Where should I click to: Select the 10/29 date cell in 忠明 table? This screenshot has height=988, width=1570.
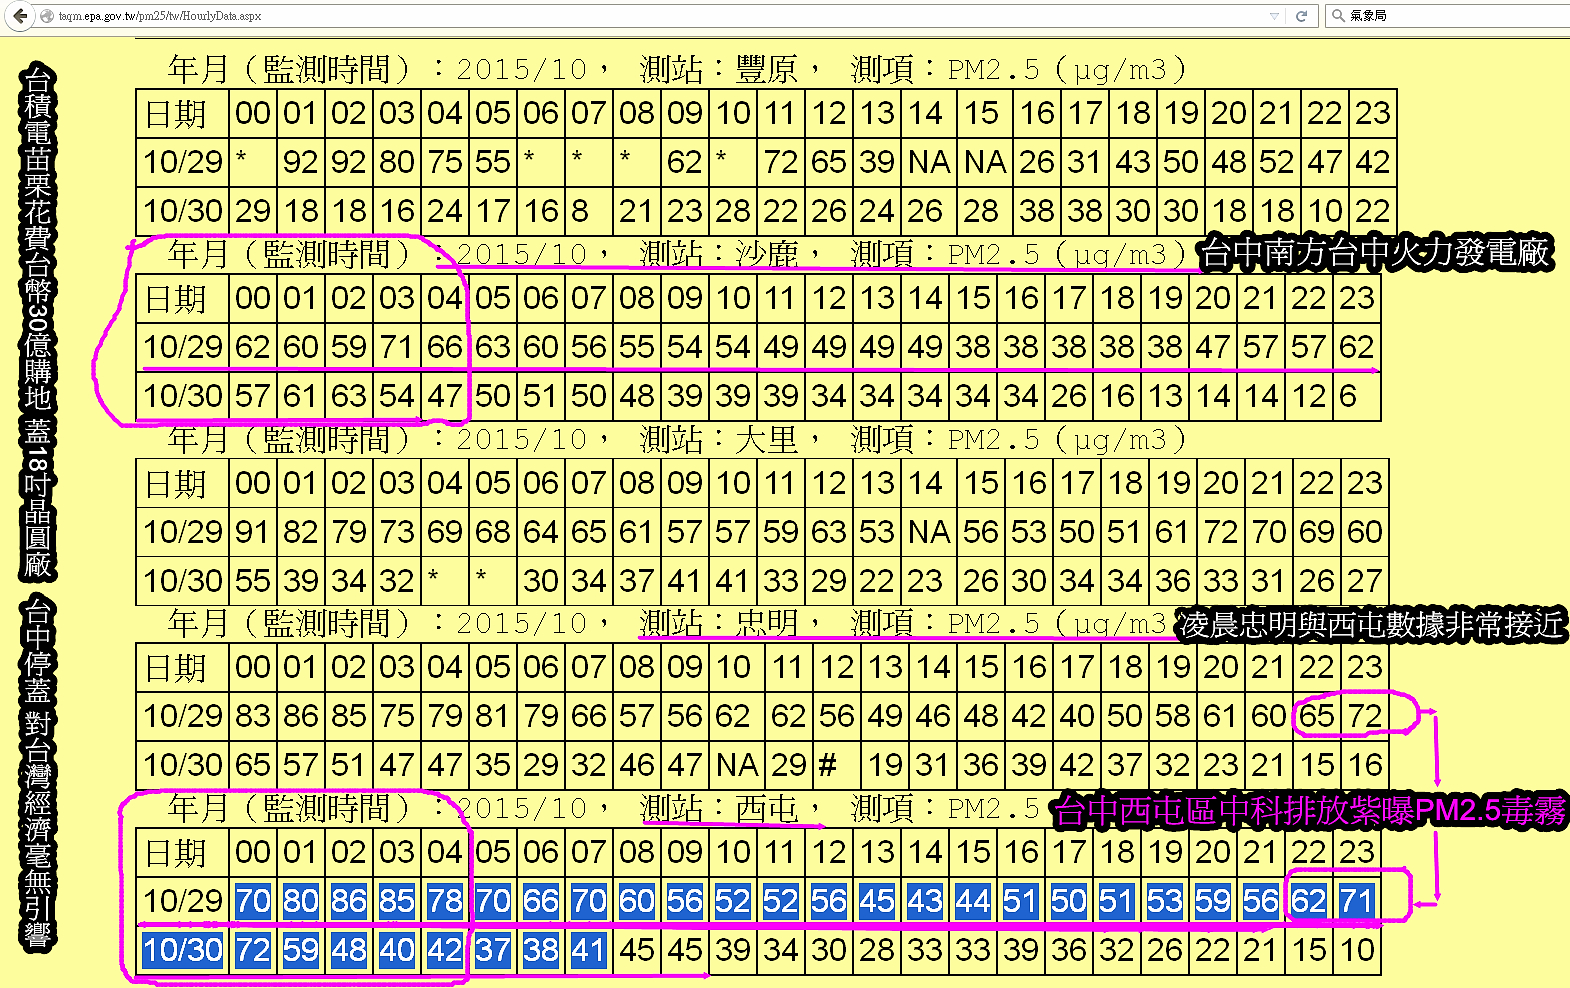click(x=182, y=716)
